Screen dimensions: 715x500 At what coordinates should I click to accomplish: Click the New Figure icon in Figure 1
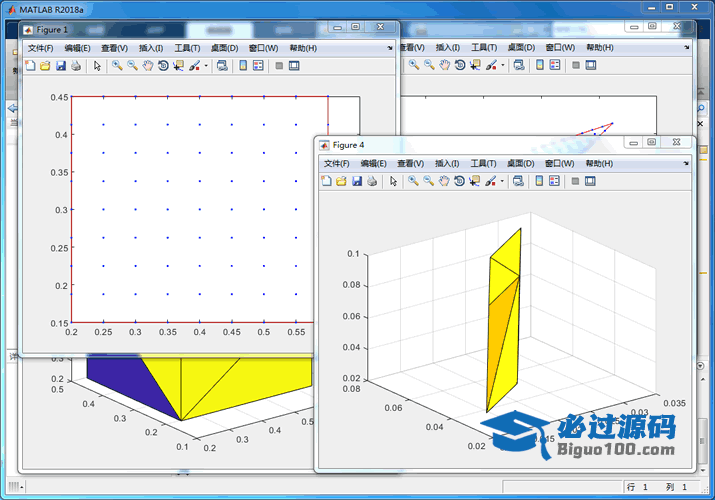click(29, 66)
